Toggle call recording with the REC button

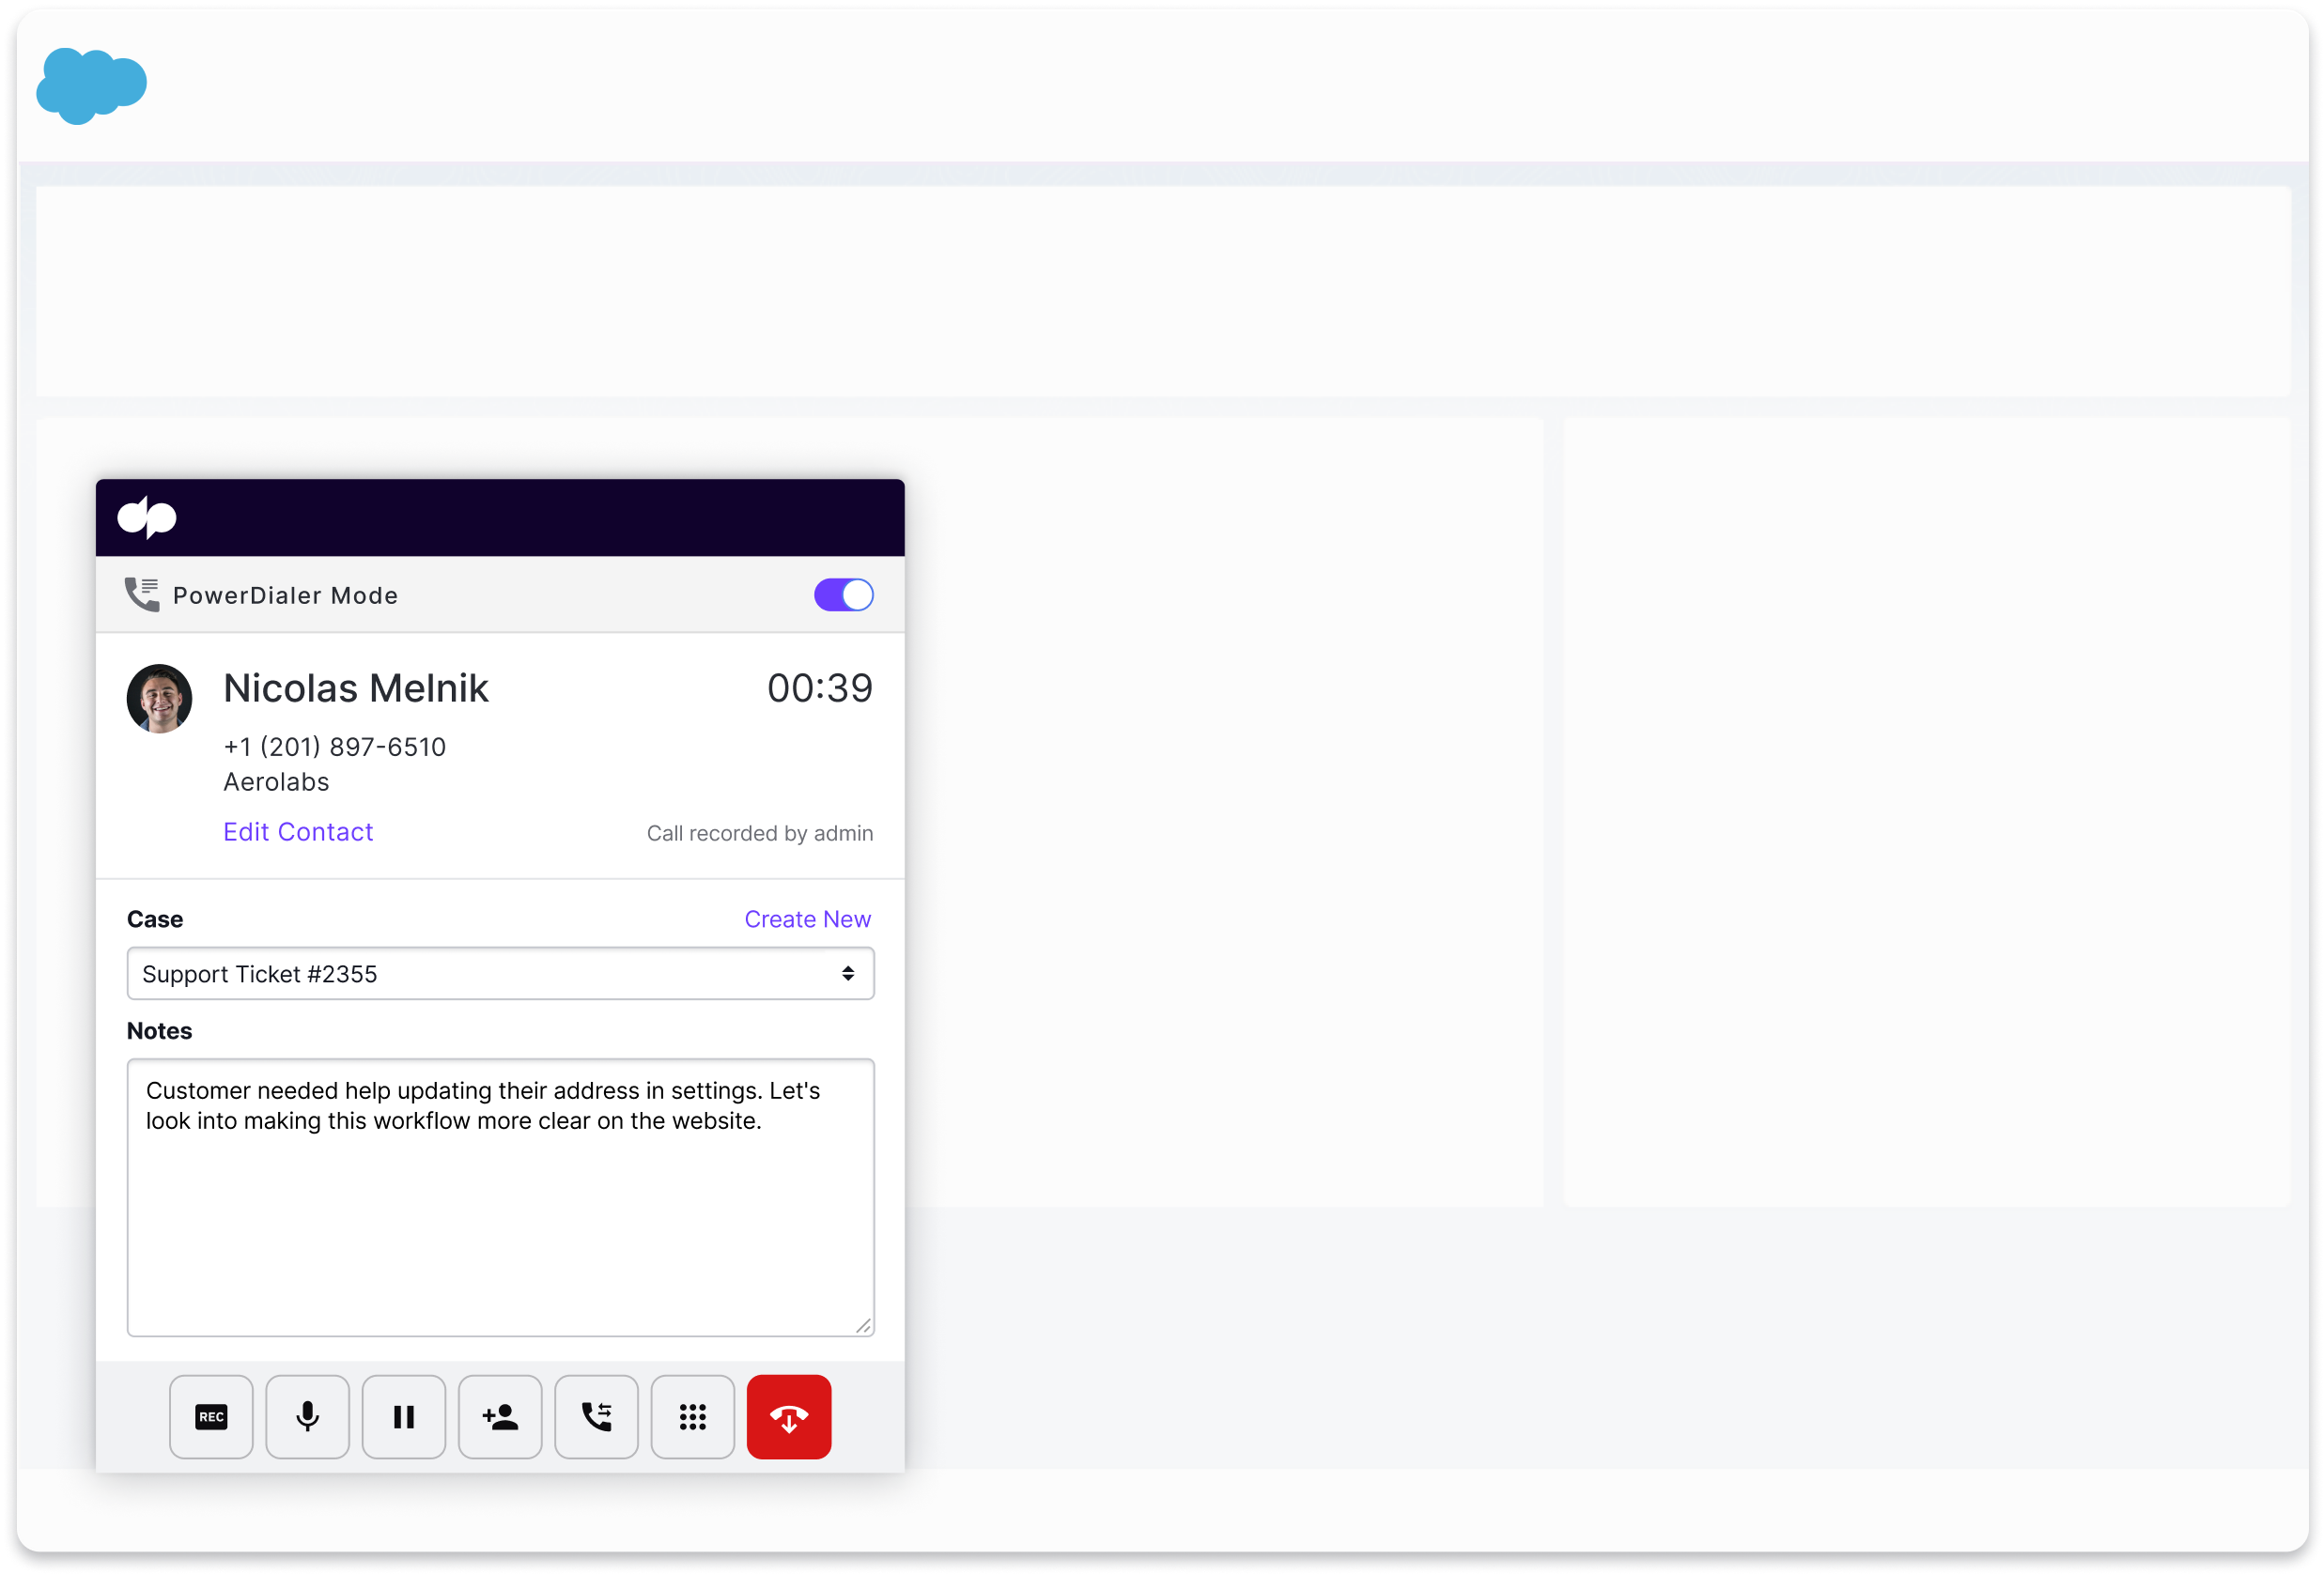pos(210,1416)
